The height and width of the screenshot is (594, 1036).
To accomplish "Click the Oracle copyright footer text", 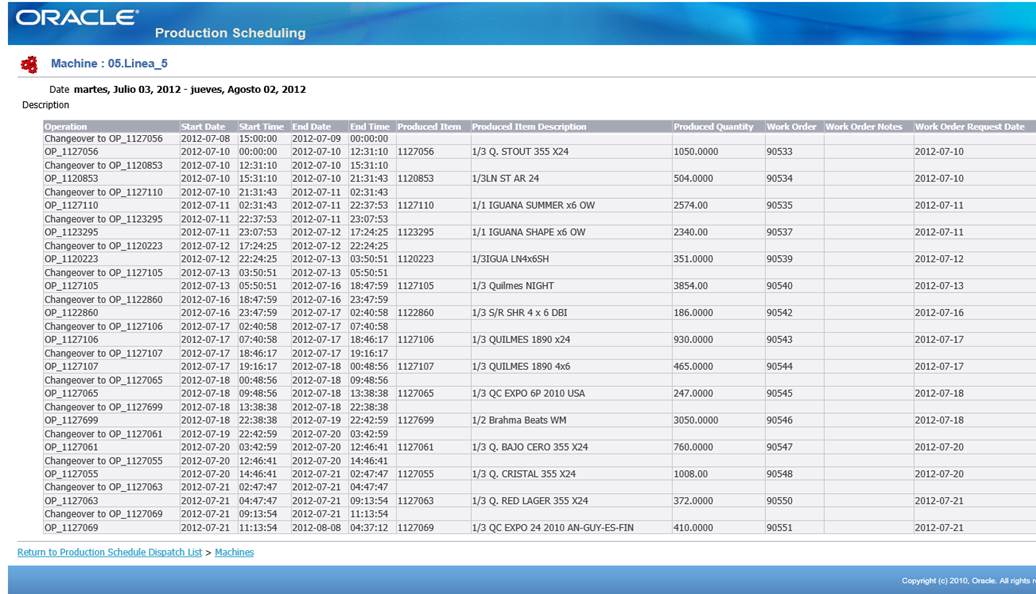I will 968,581.
